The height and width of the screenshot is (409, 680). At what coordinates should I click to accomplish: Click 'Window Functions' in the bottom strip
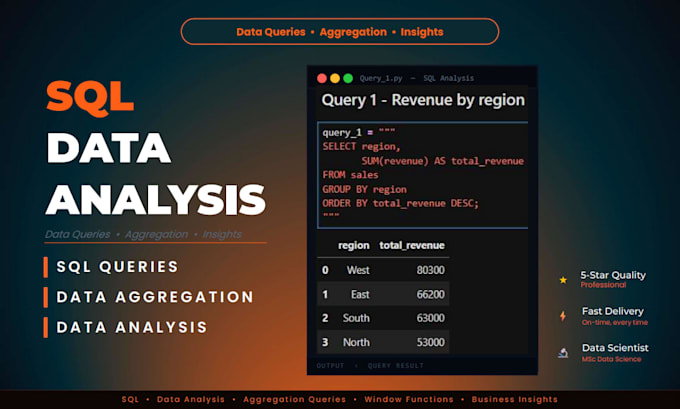click(409, 399)
